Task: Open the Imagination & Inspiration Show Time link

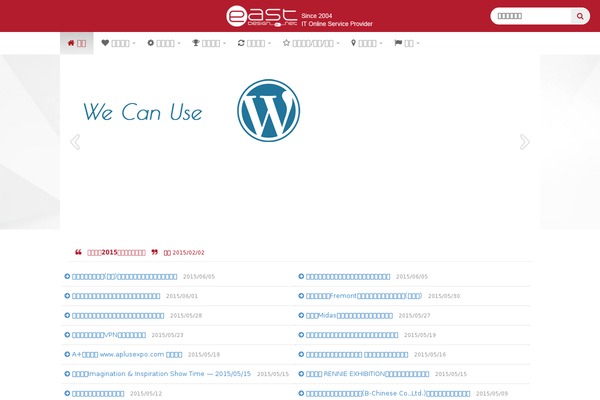Action: (161, 374)
